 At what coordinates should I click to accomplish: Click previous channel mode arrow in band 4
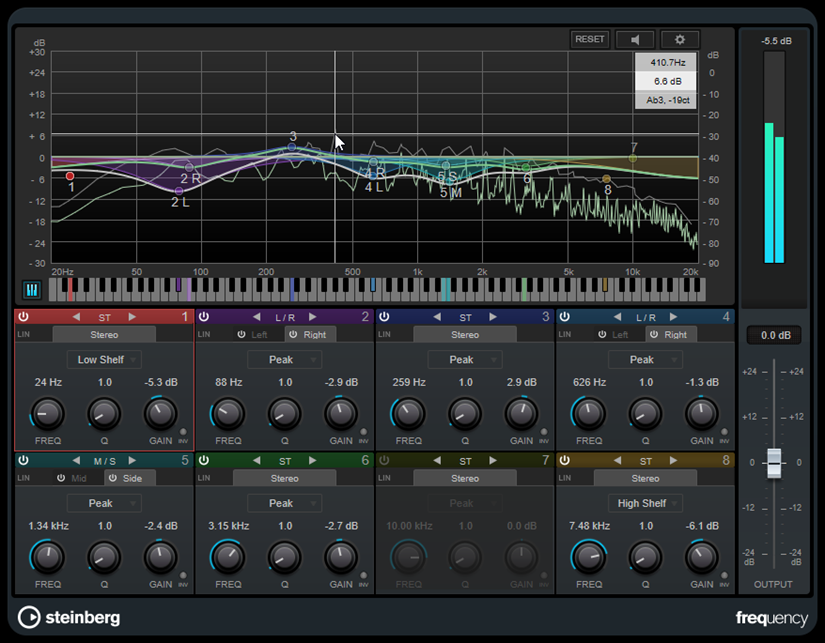click(618, 317)
